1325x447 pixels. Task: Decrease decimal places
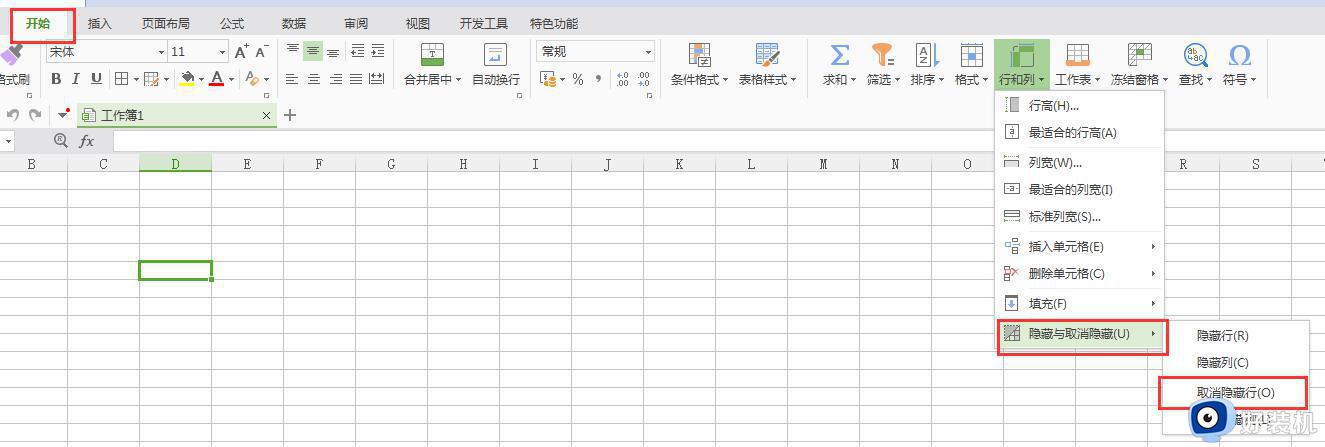coord(643,79)
